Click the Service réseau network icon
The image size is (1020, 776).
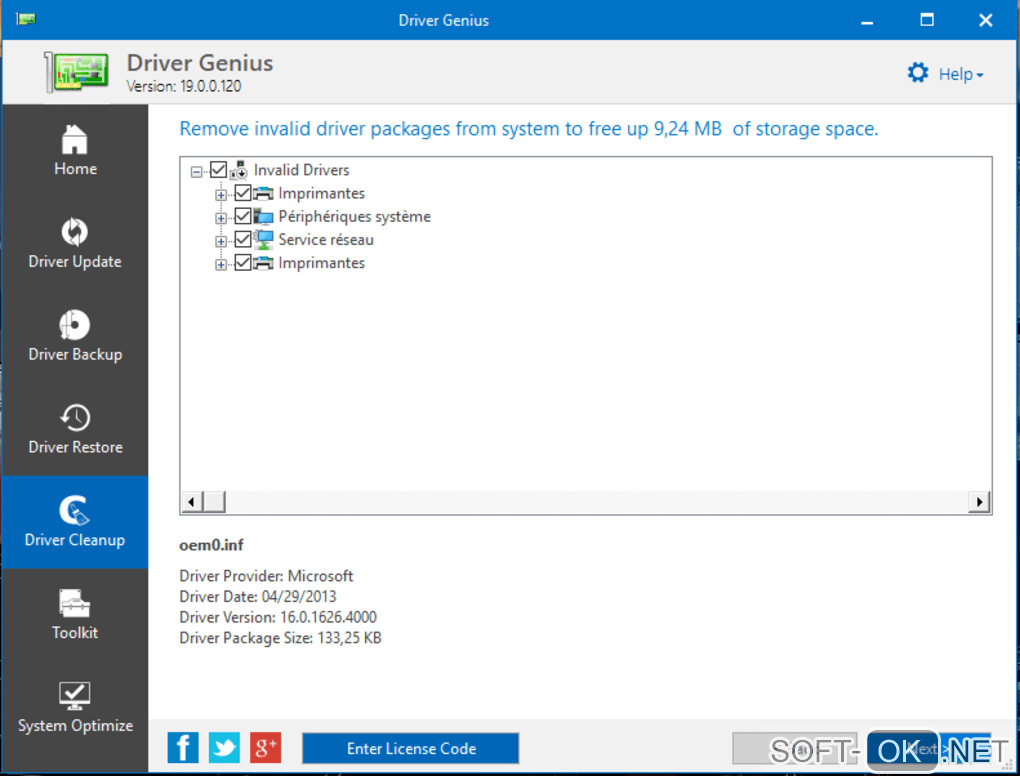[263, 240]
